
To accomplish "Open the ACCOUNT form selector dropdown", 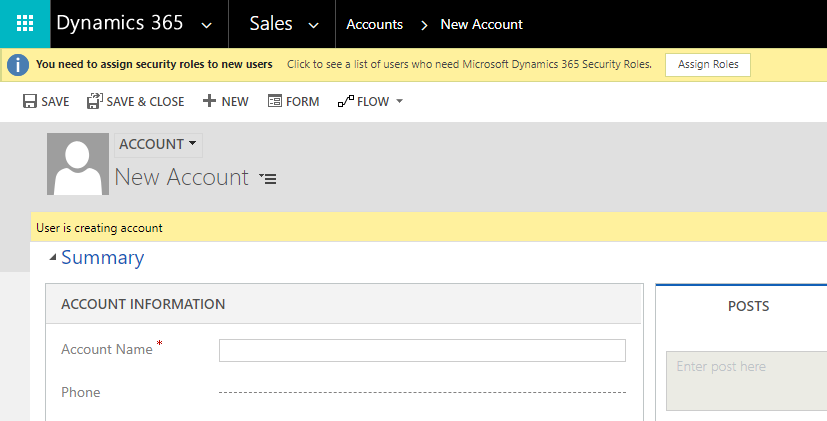I will click(x=158, y=145).
